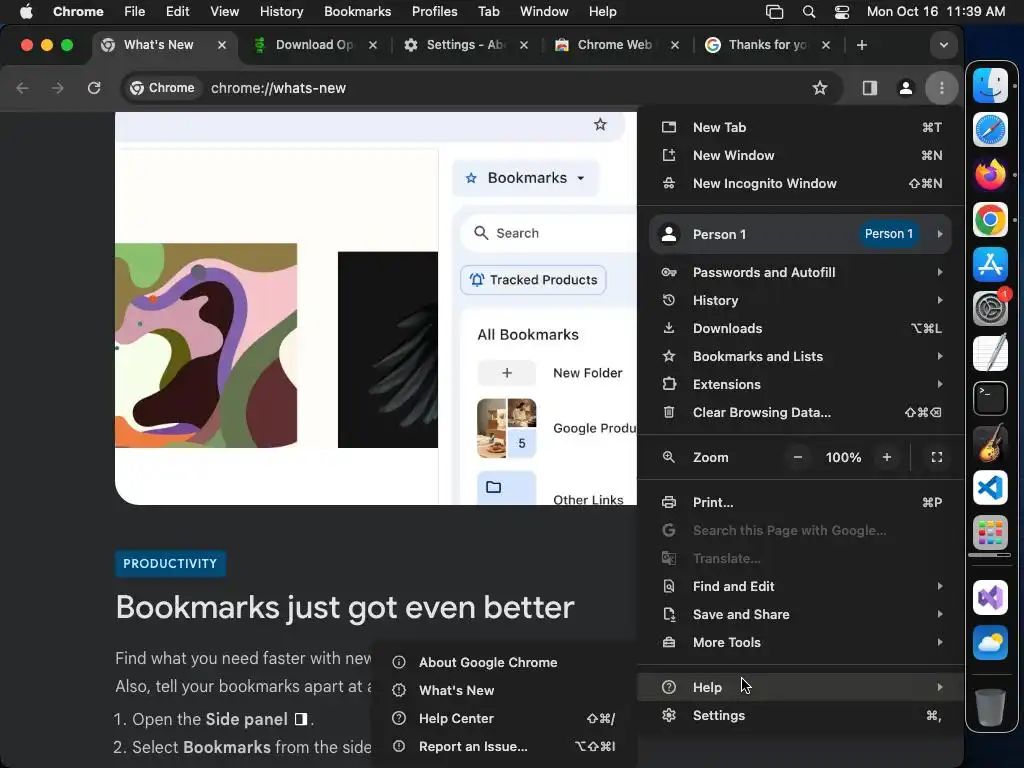Open the Bookmarks menu in the menu bar
Image resolution: width=1024 pixels, height=768 pixels.
[357, 12]
